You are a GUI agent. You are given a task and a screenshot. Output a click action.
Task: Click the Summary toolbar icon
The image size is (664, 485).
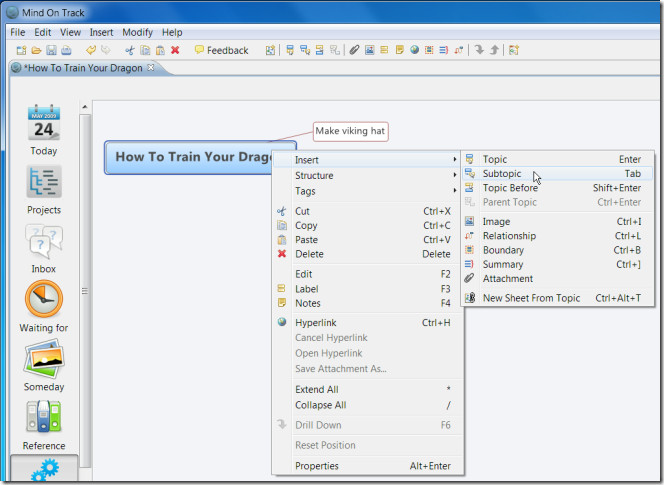tap(443, 50)
